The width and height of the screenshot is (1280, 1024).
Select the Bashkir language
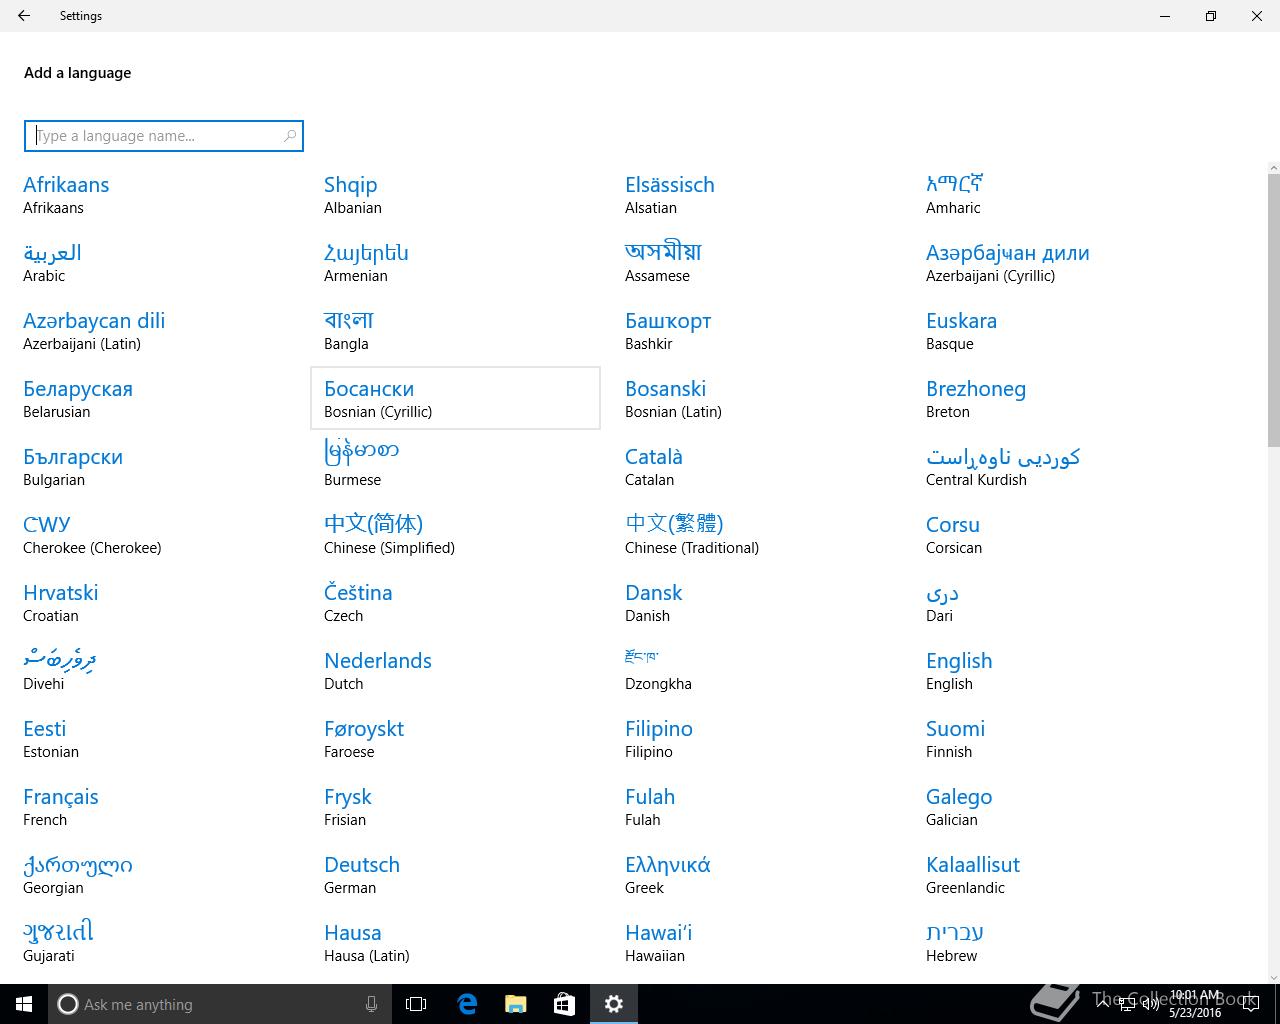pyautogui.click(x=756, y=330)
